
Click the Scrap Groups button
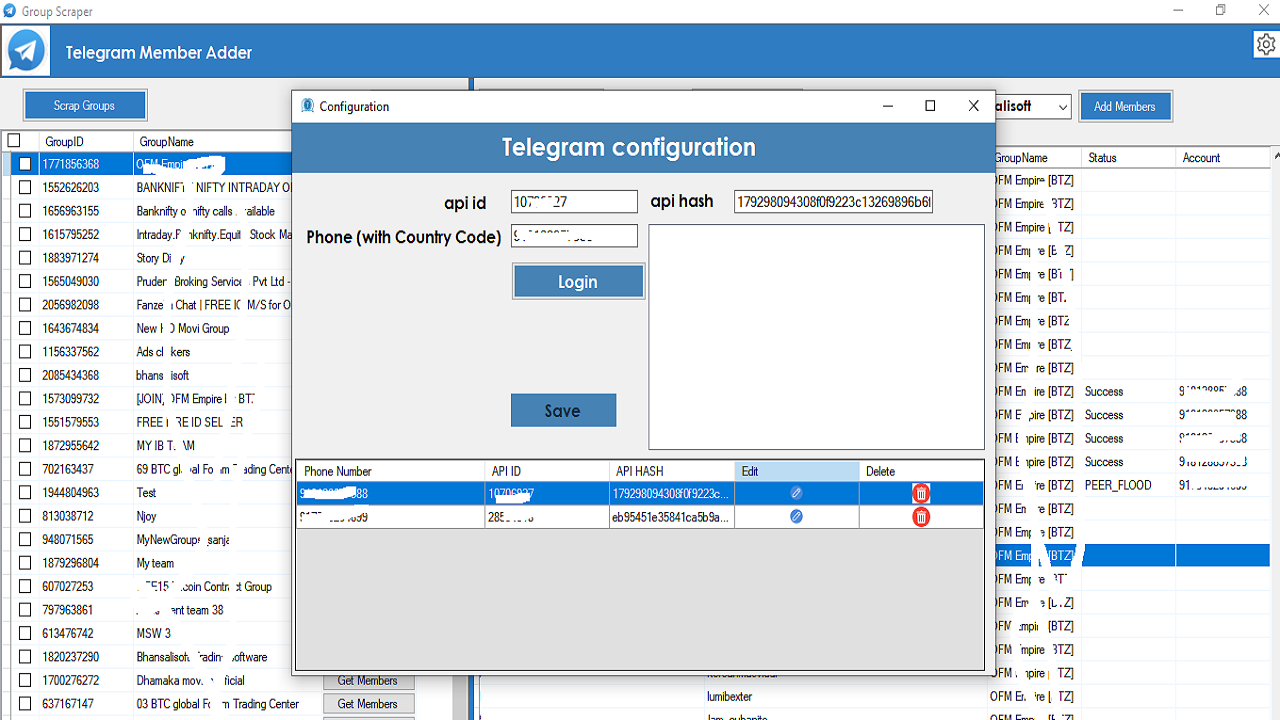(x=84, y=104)
